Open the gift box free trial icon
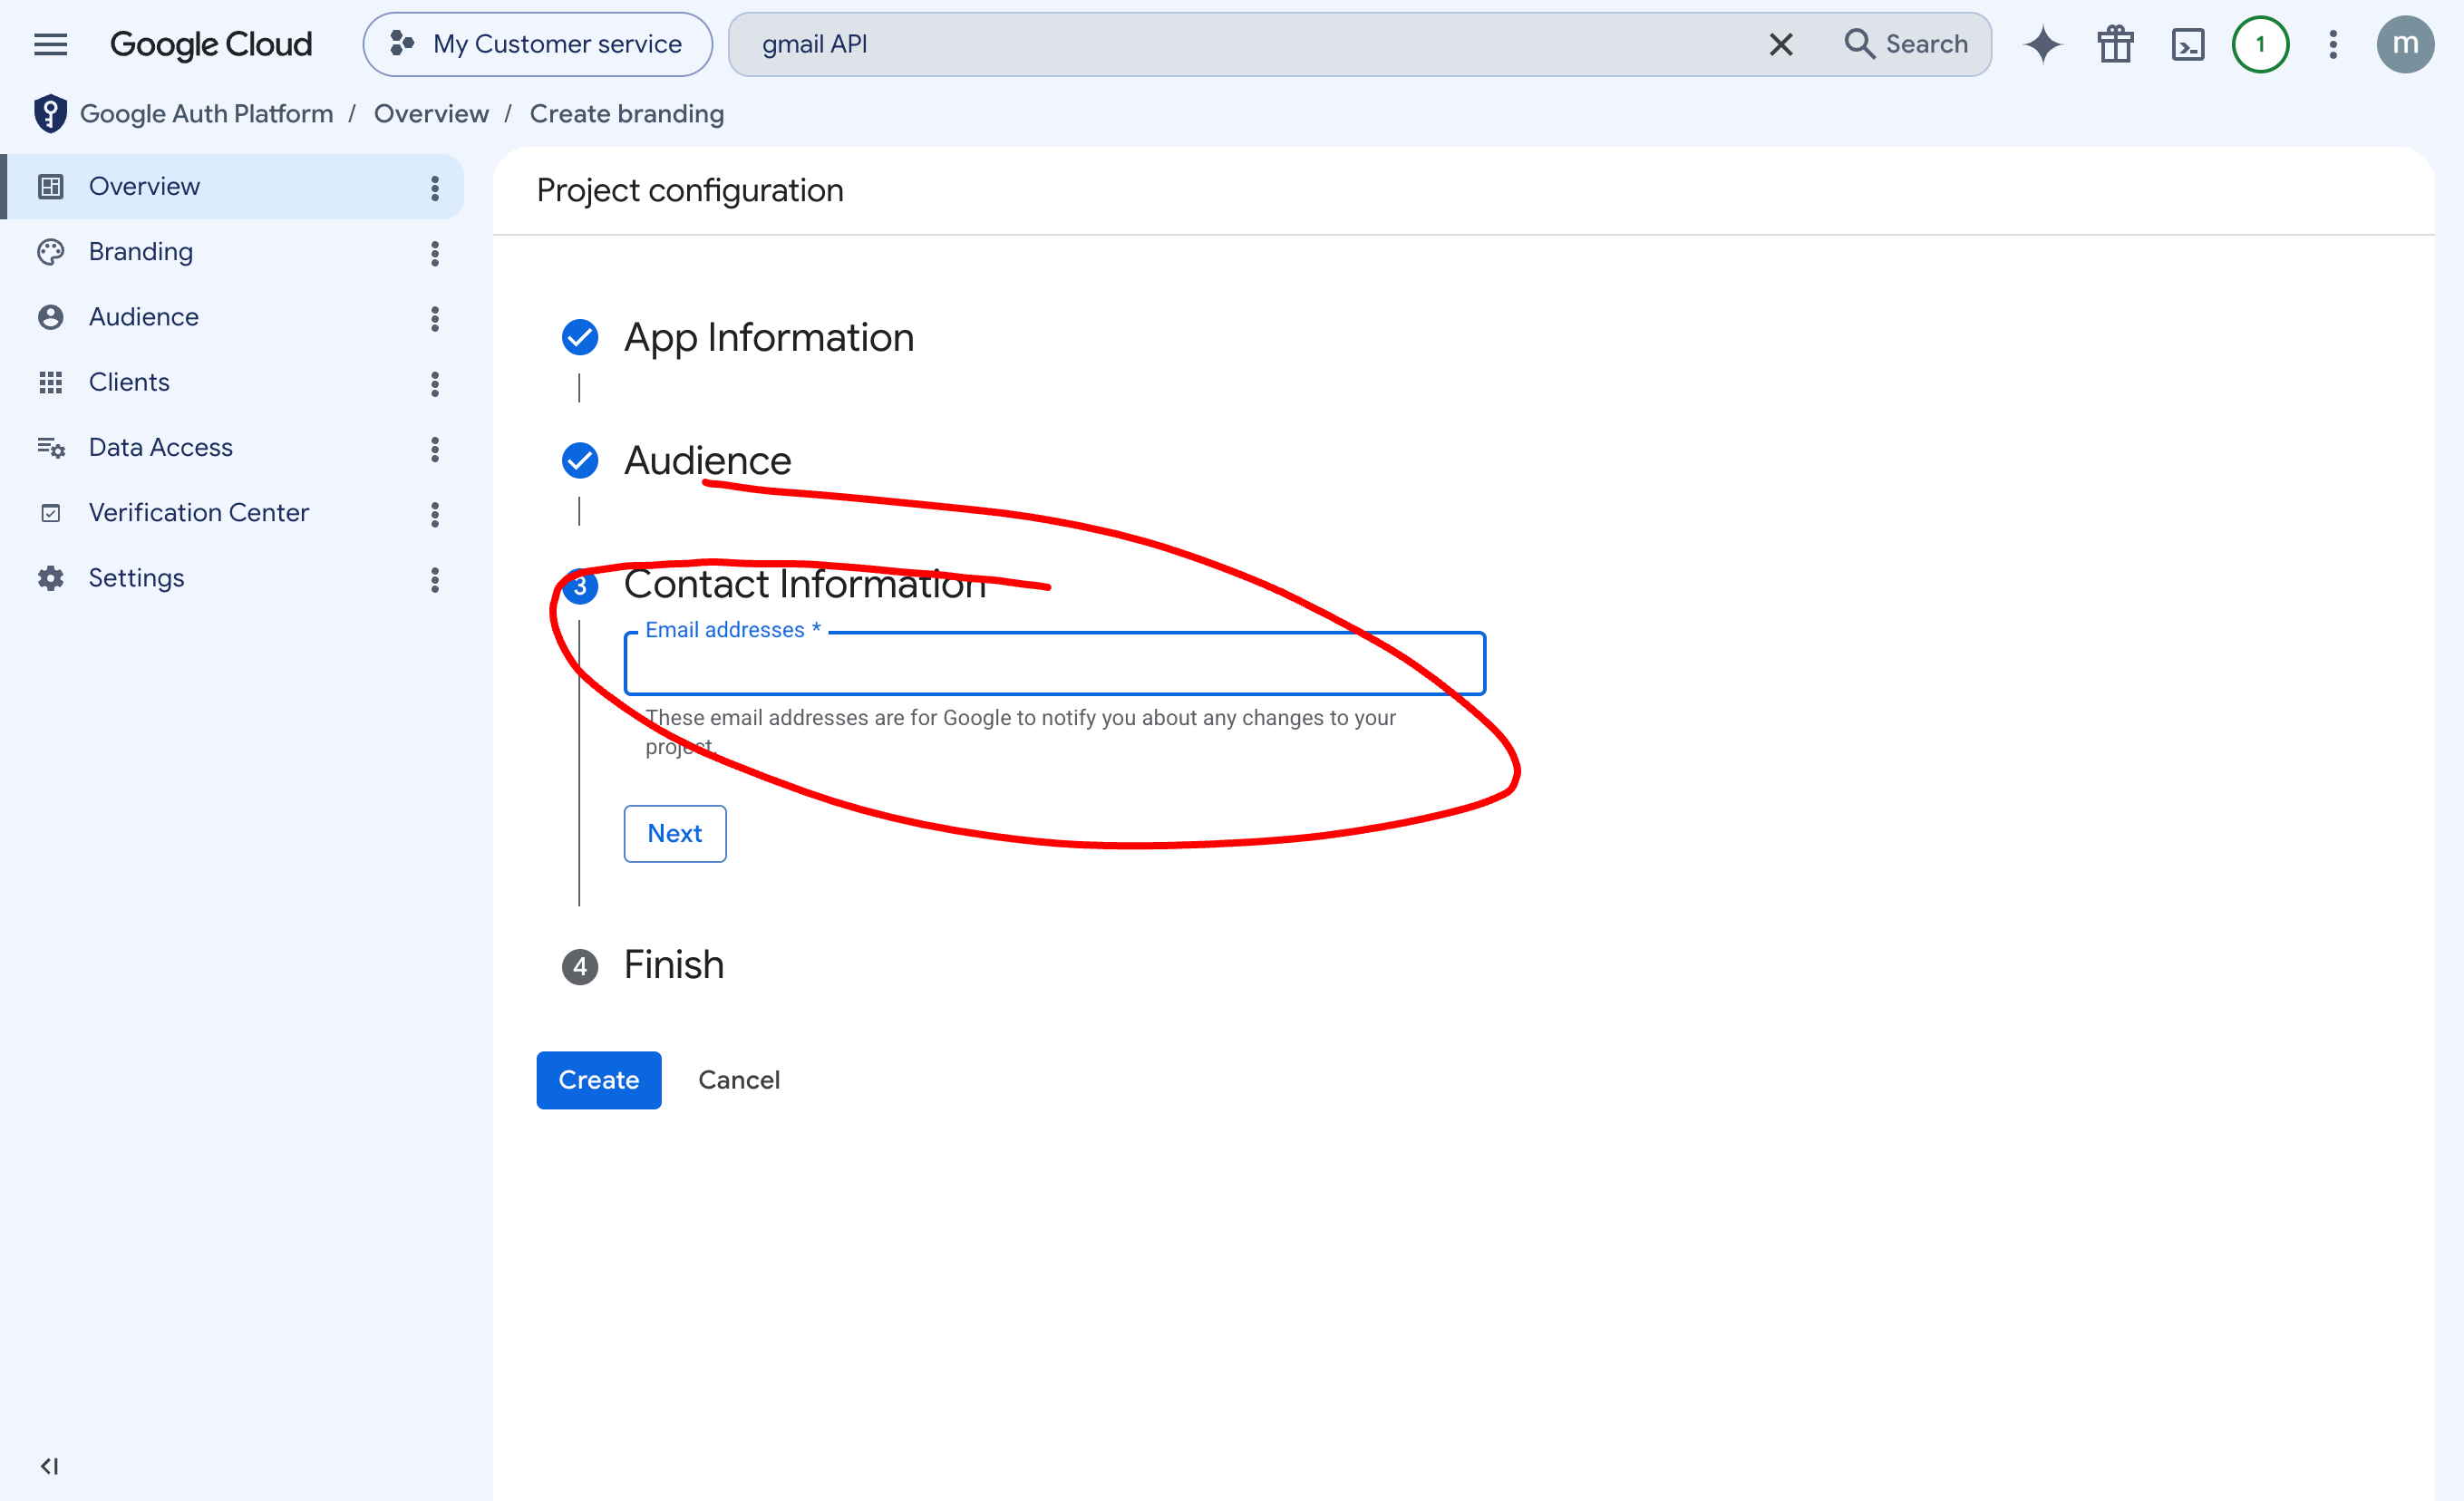Screen dimensions: 2464x1501 (x=2115, y=44)
